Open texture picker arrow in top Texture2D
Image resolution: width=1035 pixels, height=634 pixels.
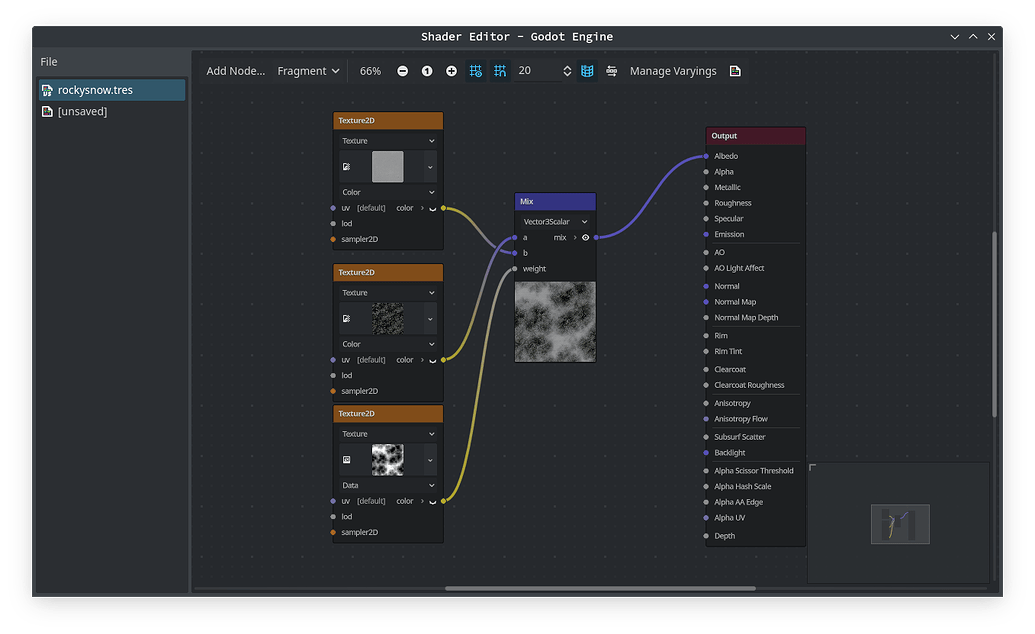click(430, 167)
